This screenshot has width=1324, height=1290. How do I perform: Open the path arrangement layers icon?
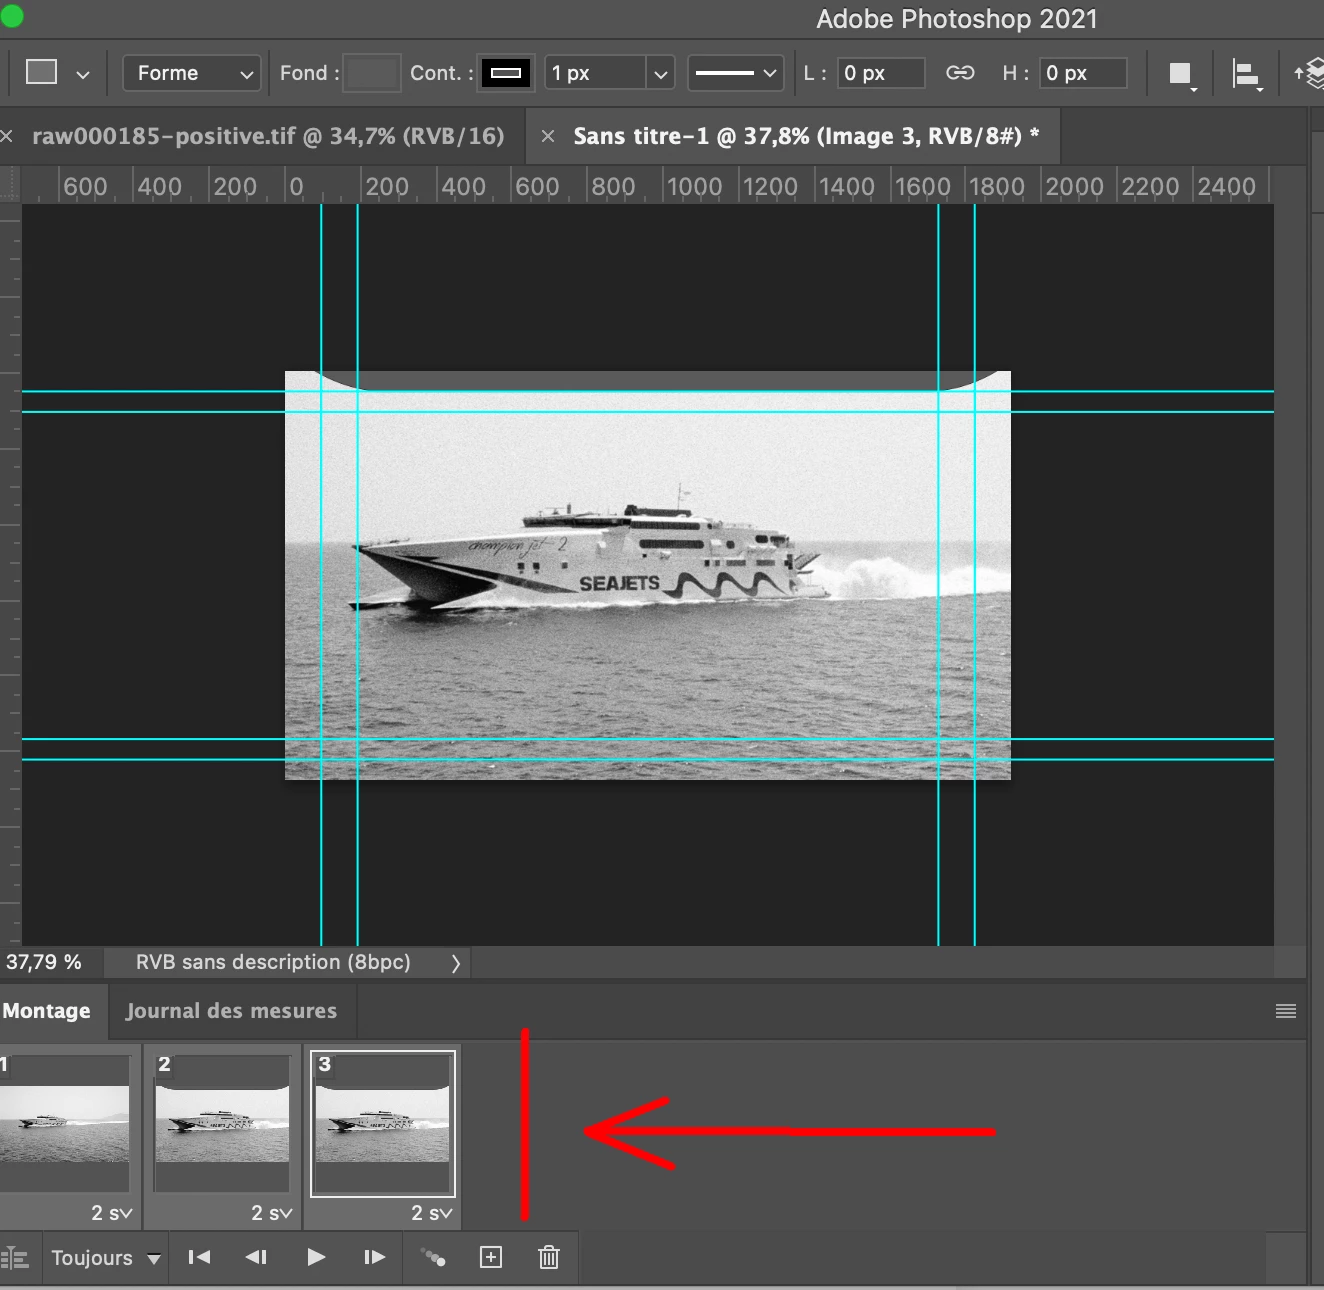[1310, 73]
